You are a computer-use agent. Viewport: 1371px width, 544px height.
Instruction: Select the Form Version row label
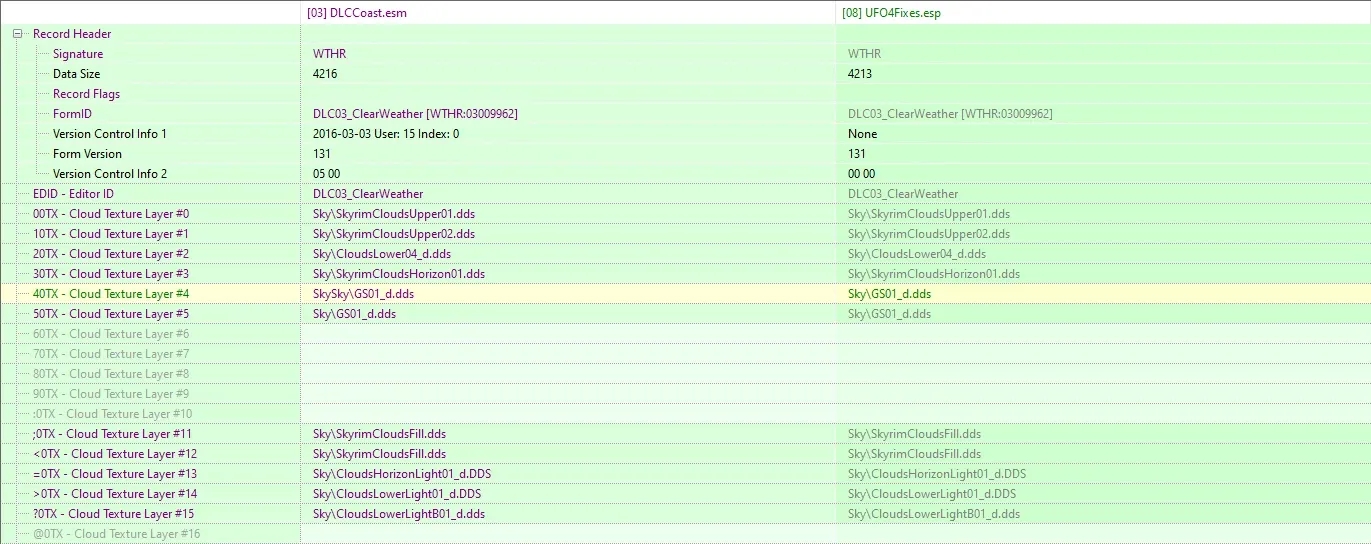tap(87, 154)
